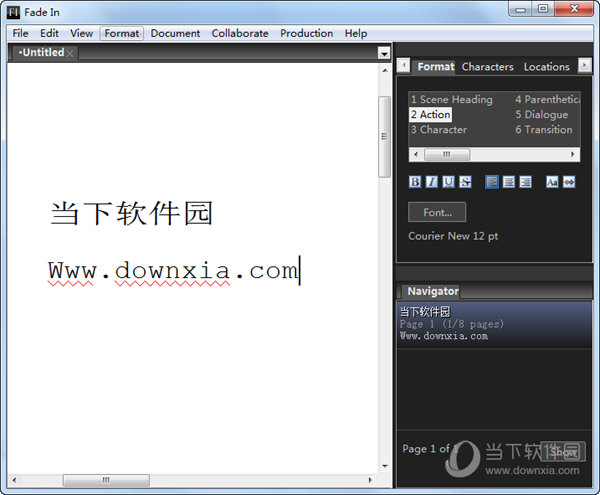Toggle Italic formatting button
Image resolution: width=600 pixels, height=495 pixels.
tap(432, 182)
